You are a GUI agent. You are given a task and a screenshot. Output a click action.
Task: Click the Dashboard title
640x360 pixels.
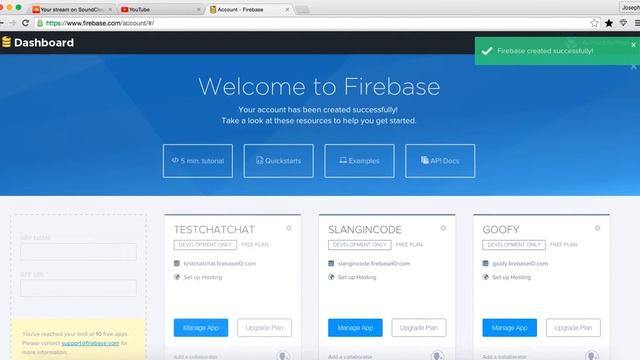click(x=44, y=42)
